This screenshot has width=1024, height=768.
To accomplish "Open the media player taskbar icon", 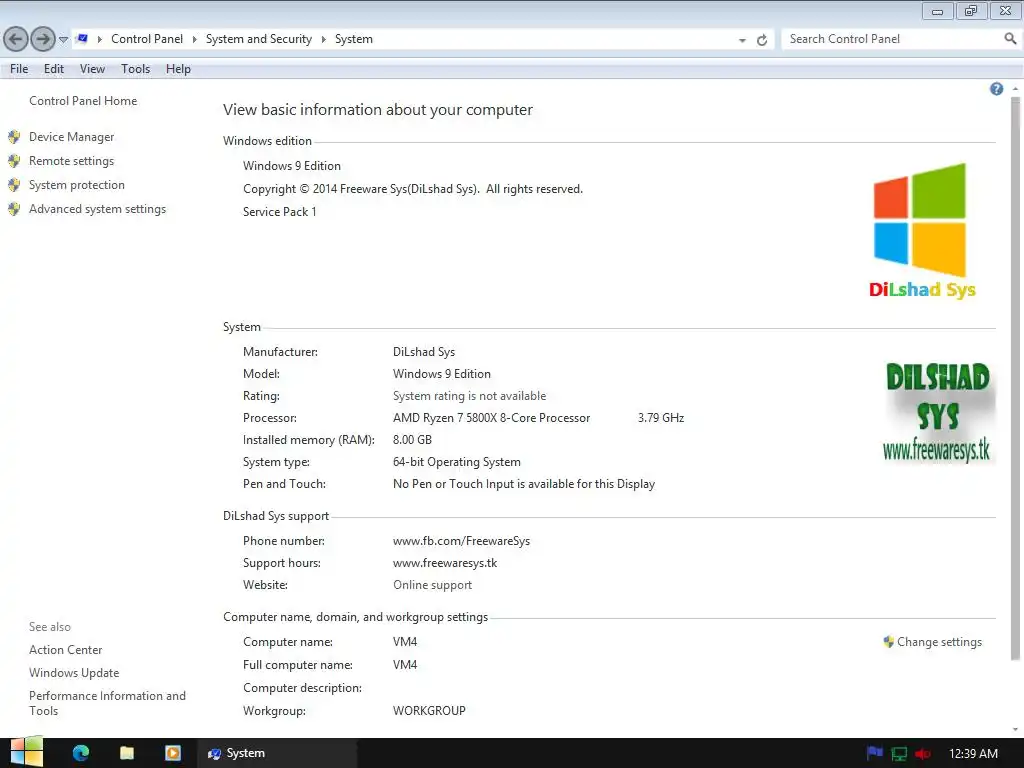I will pos(173,753).
